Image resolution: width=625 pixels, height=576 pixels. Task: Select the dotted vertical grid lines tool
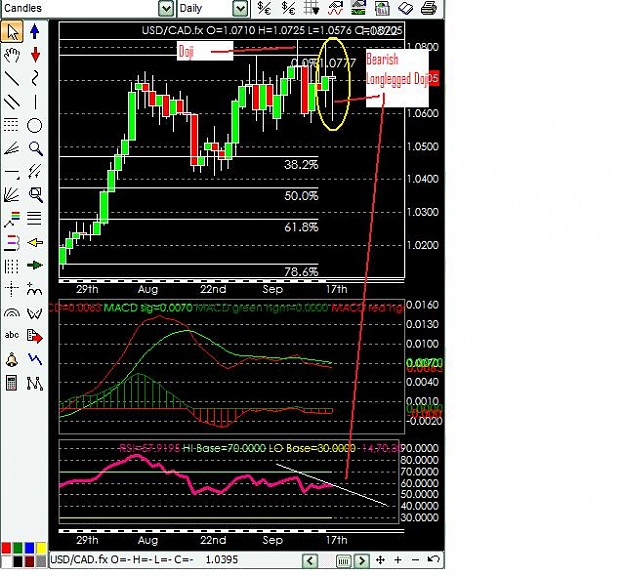pos(11,266)
